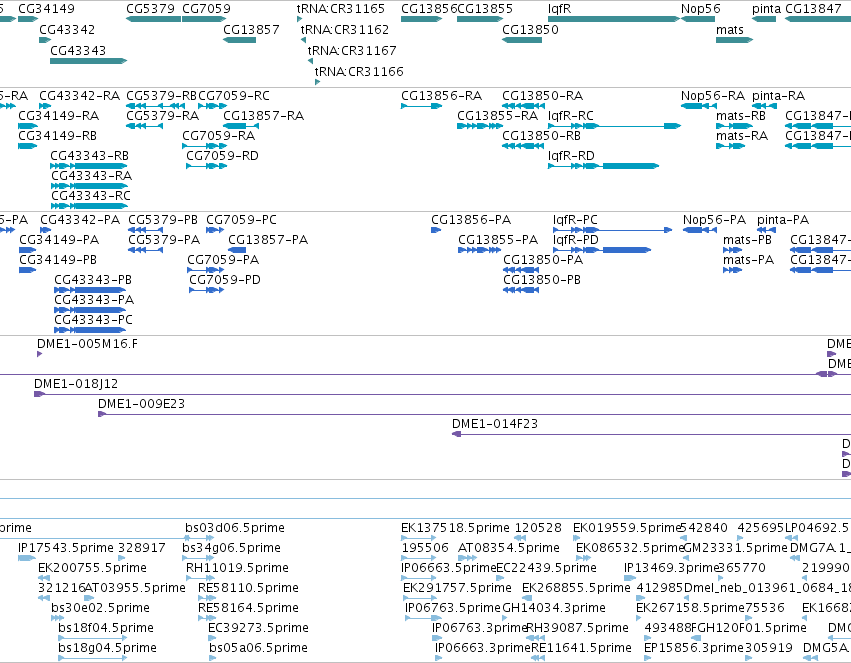
Task: Select protein CG13856-PA label
Action: point(471,220)
